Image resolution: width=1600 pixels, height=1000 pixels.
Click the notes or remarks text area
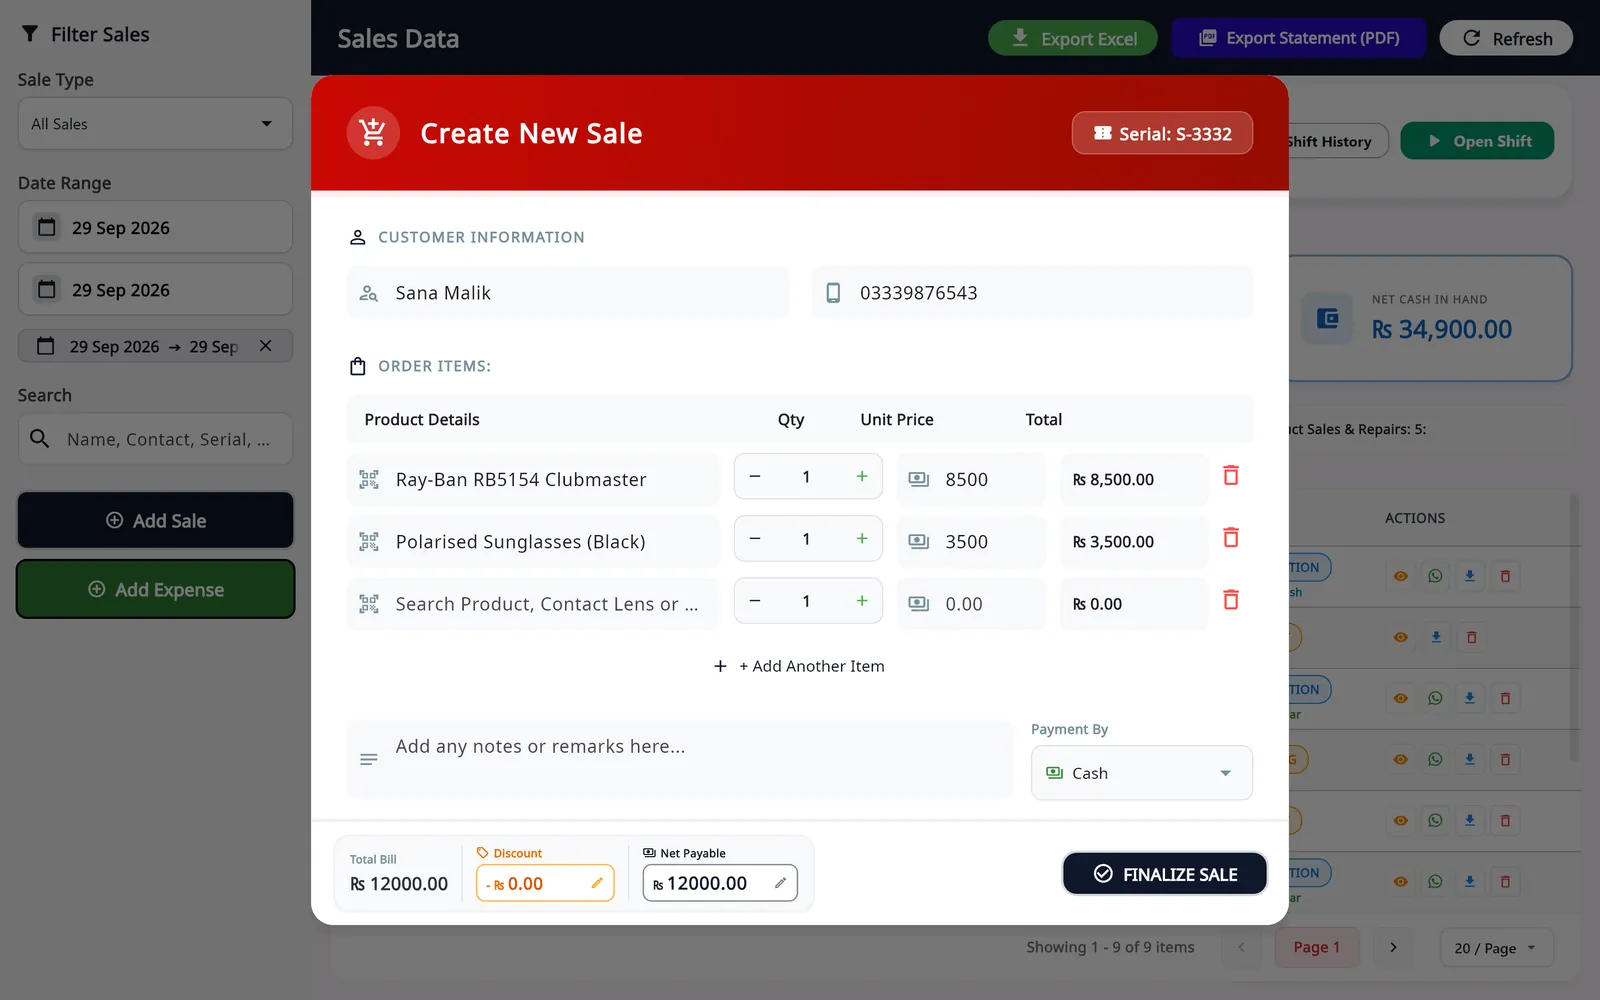(x=680, y=760)
